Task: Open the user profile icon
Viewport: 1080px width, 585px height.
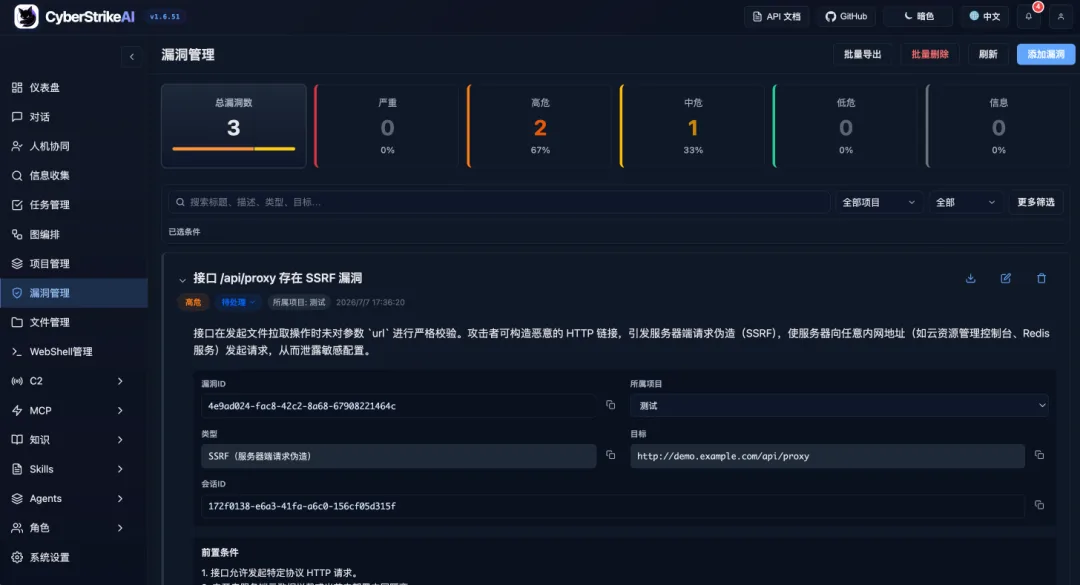Action: point(1061,17)
